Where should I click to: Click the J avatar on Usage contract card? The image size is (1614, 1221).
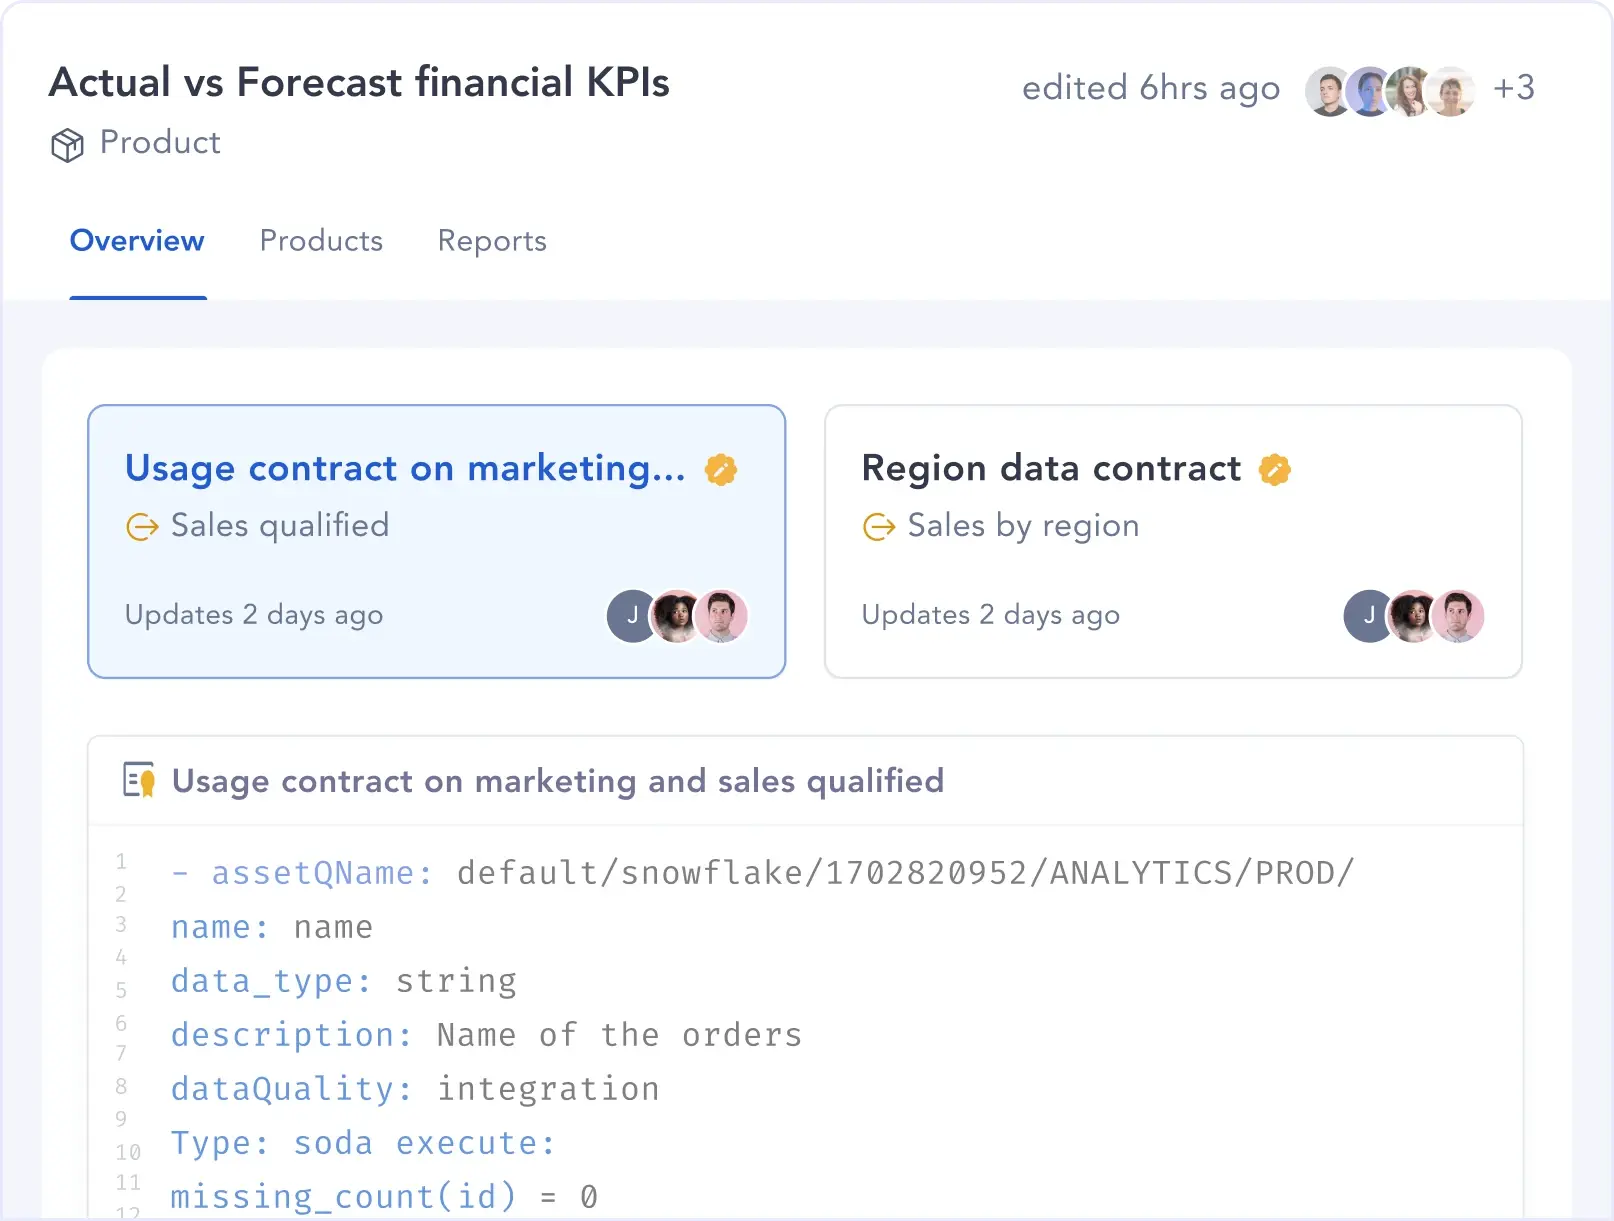coord(632,616)
